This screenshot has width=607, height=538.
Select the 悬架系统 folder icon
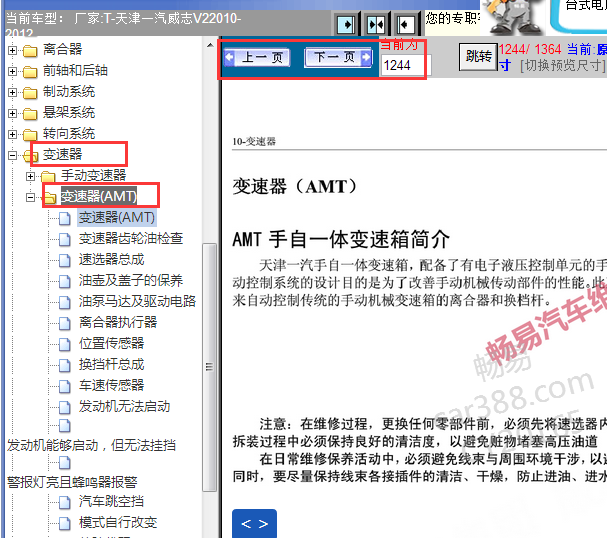[x=30, y=113]
